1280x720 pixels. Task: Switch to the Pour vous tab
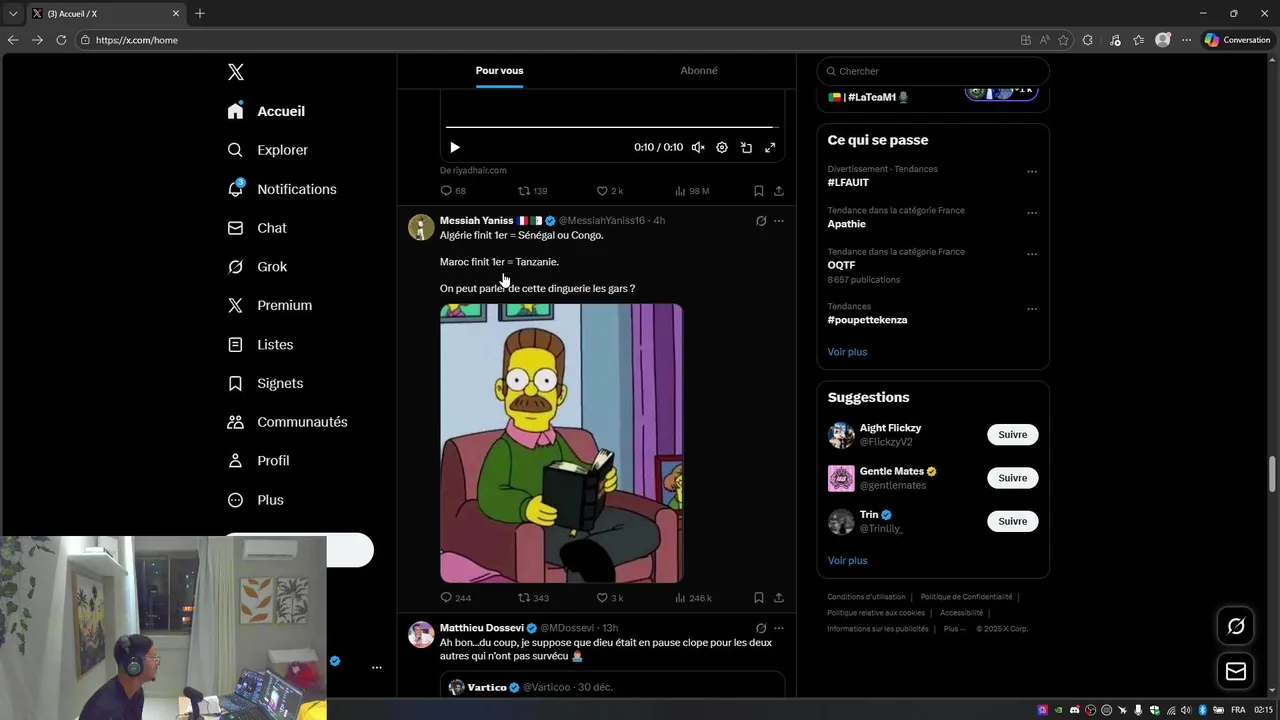coord(499,70)
